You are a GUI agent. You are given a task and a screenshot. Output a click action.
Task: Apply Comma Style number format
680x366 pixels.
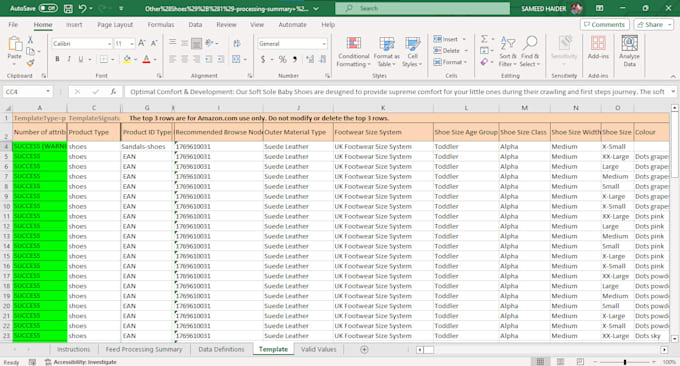coord(295,59)
